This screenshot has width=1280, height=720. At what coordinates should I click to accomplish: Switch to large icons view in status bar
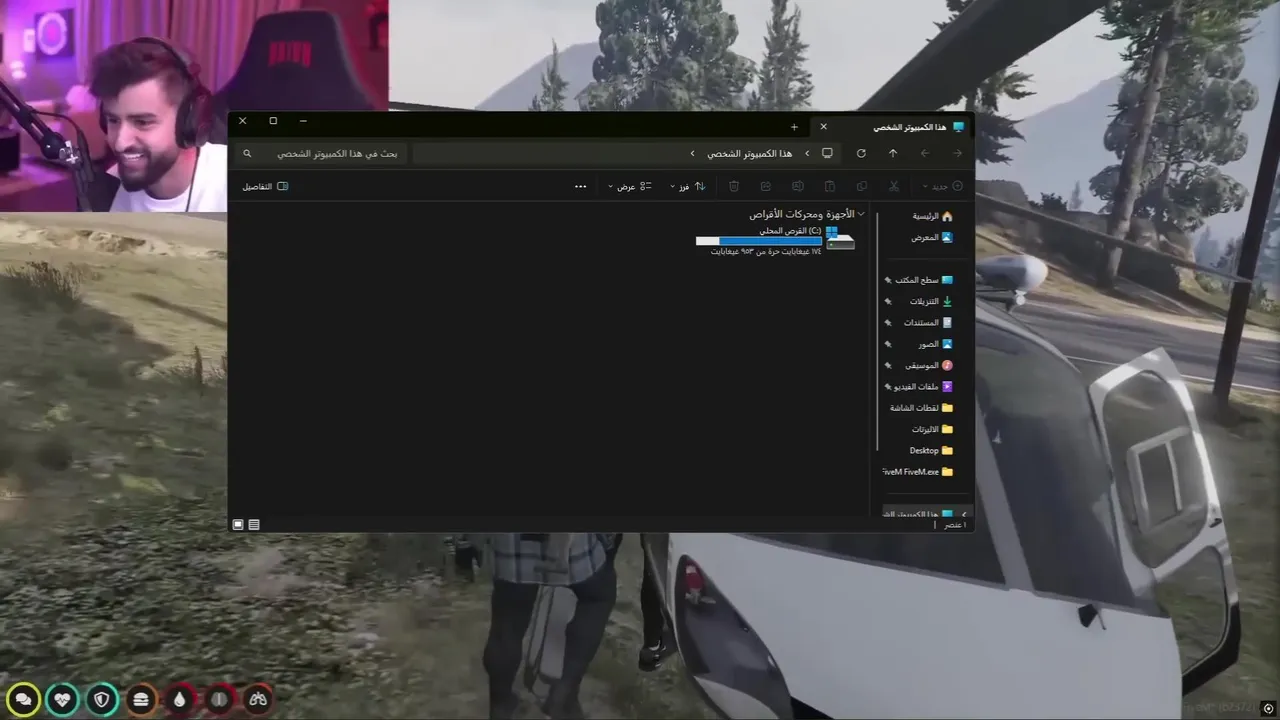click(x=238, y=524)
